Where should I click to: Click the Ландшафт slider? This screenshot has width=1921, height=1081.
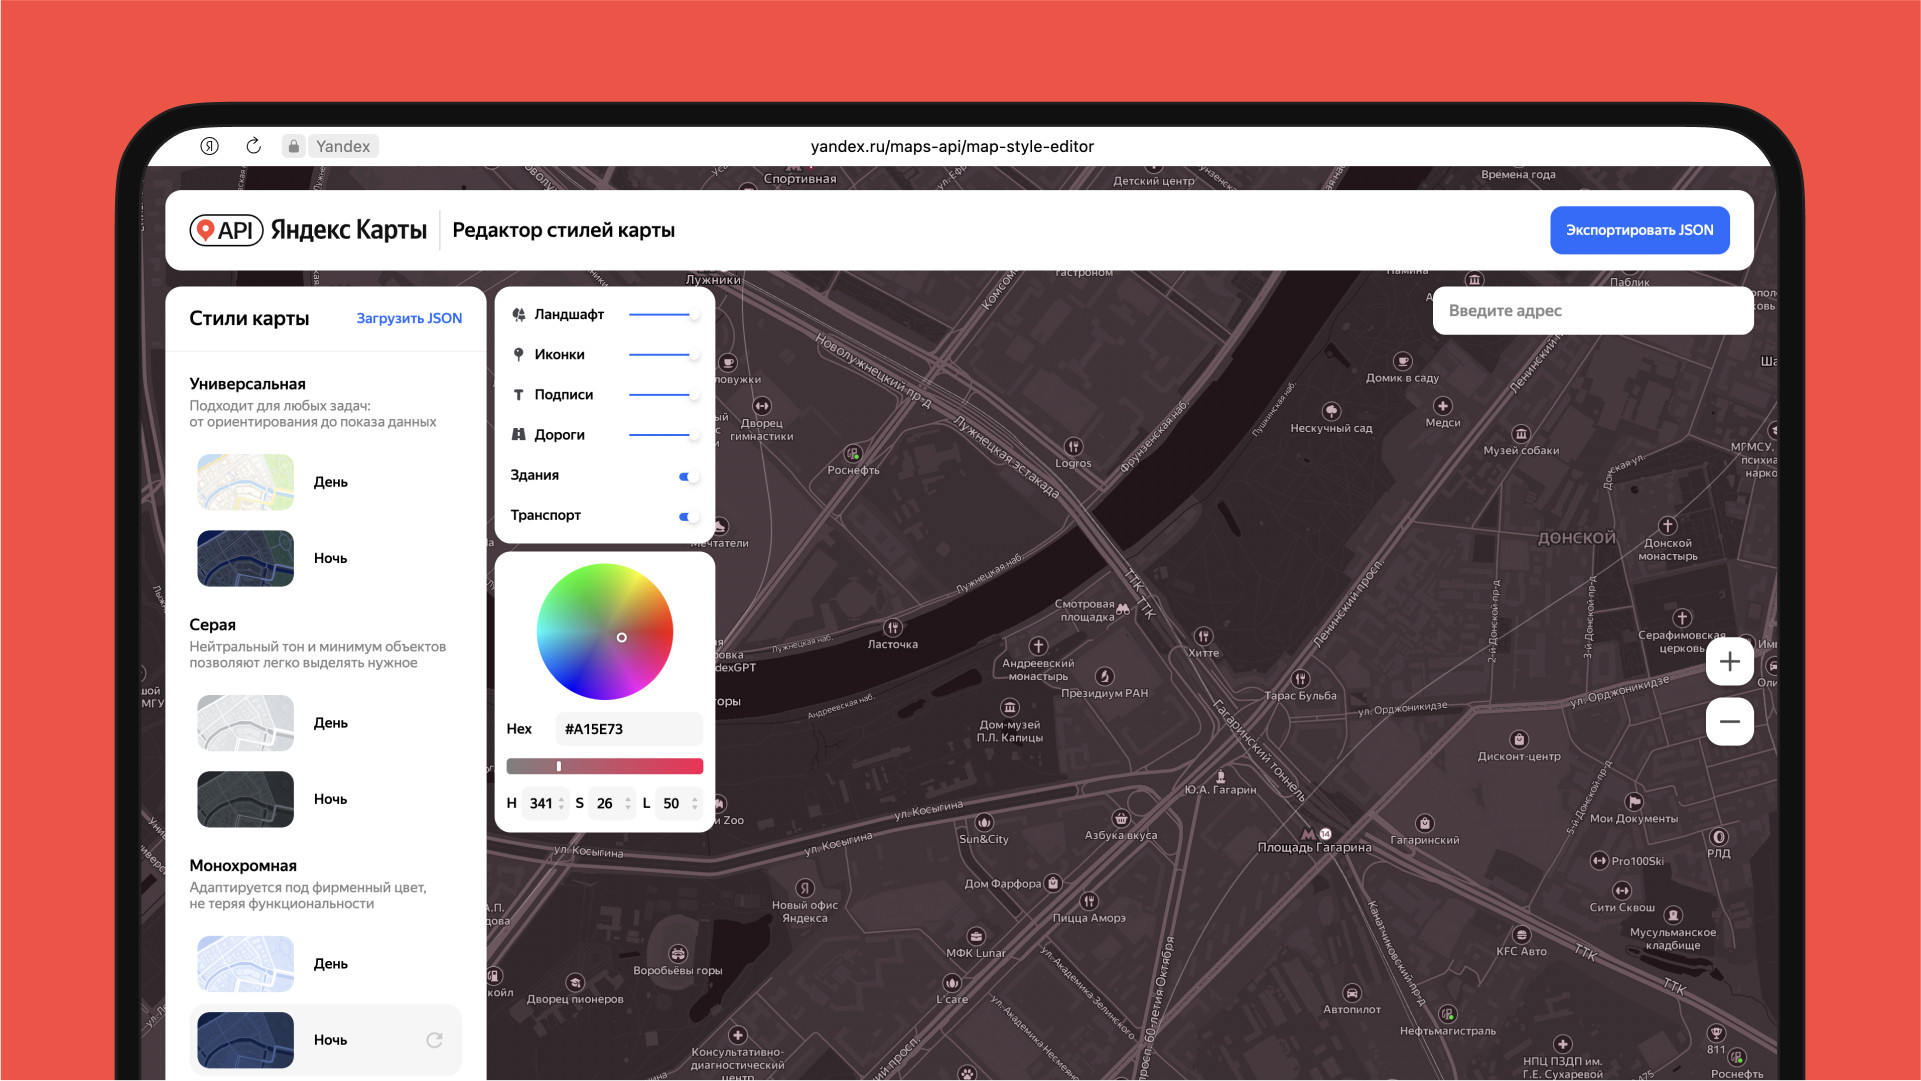[662, 315]
